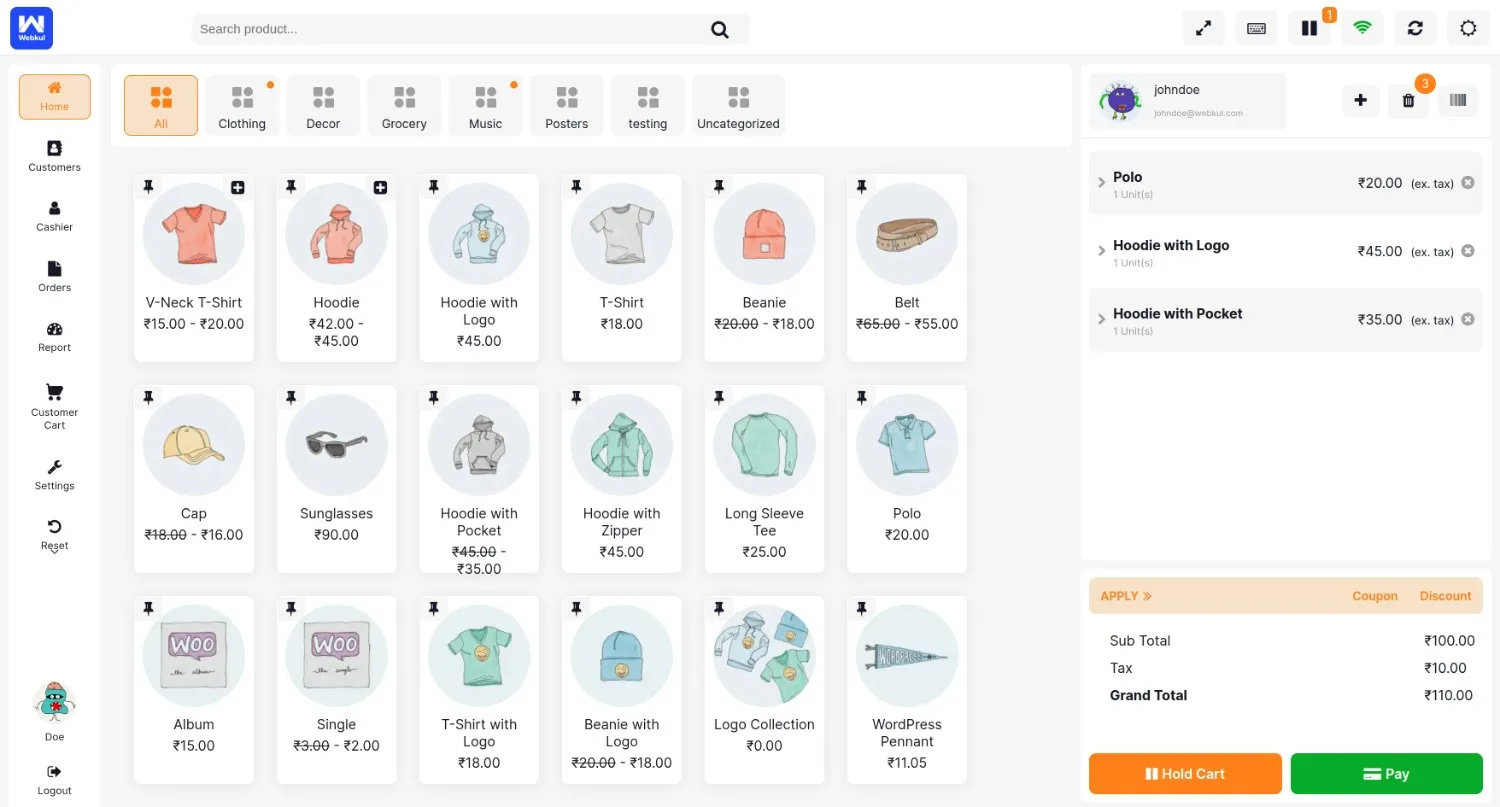Click the Discount link
This screenshot has height=807, width=1500.
pyautogui.click(x=1445, y=596)
